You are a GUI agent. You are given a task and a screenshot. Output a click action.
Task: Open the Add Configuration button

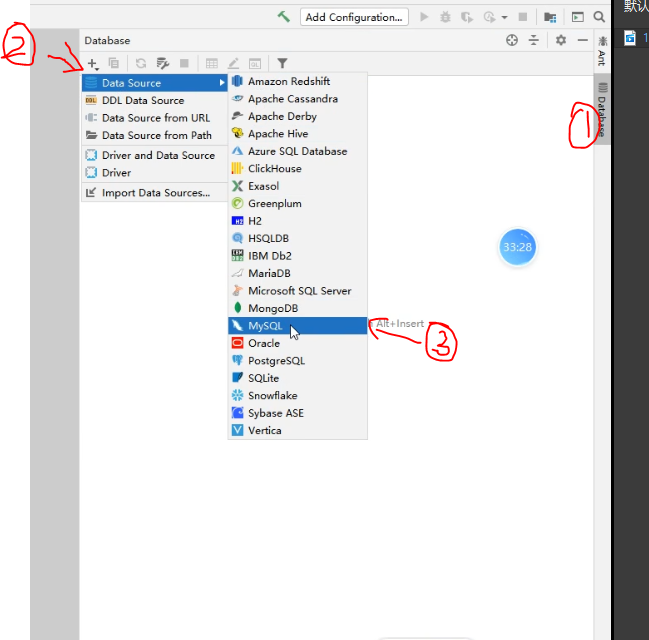coord(354,17)
